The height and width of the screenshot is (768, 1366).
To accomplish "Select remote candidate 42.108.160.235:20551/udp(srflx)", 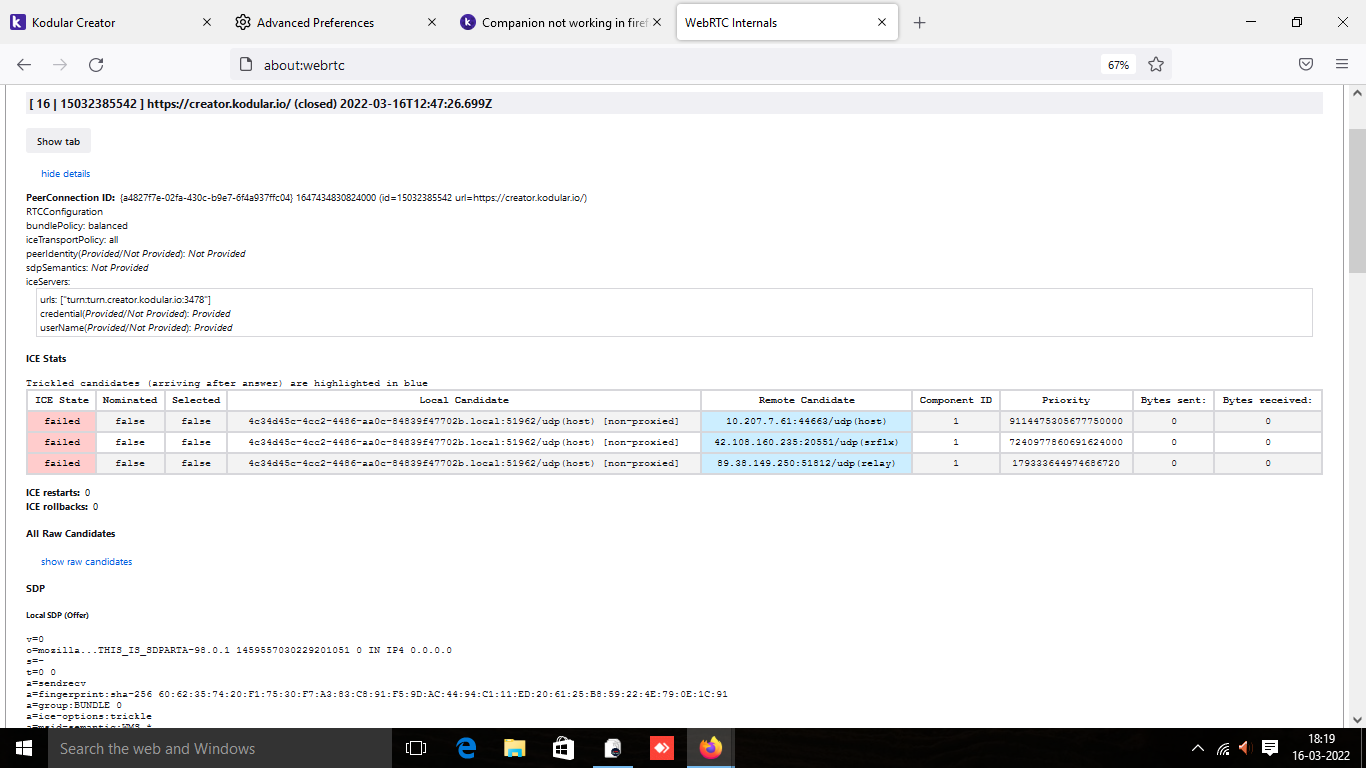I will point(806,442).
